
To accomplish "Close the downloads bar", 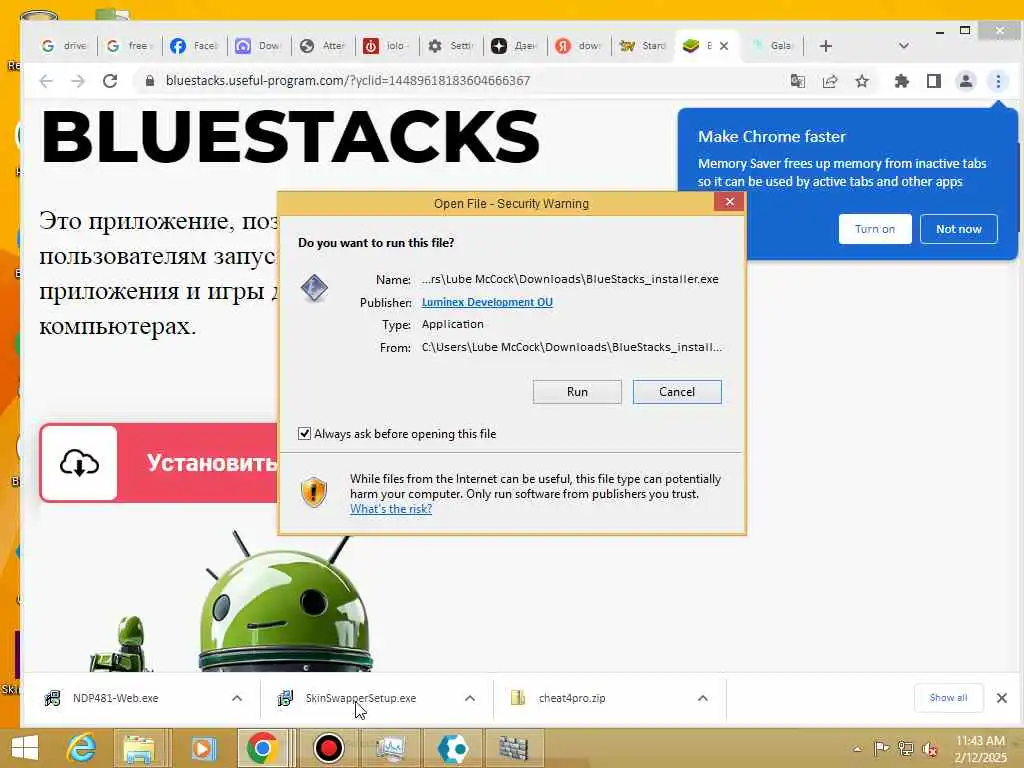I will [1002, 698].
